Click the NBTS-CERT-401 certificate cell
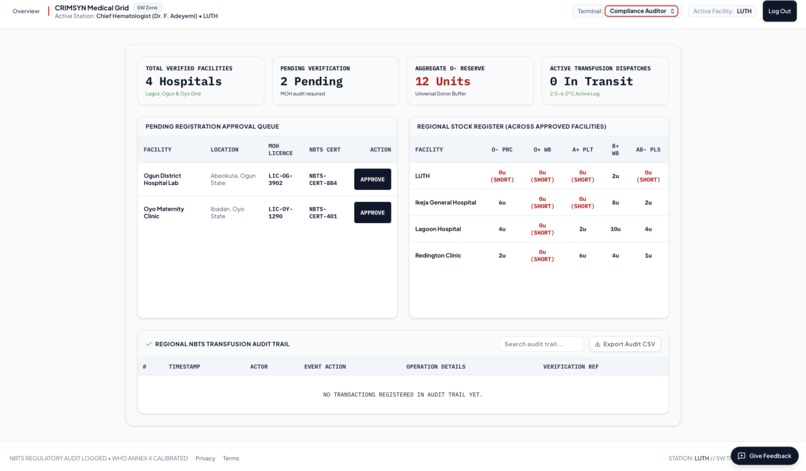The width and height of the screenshot is (806, 471). (323, 212)
